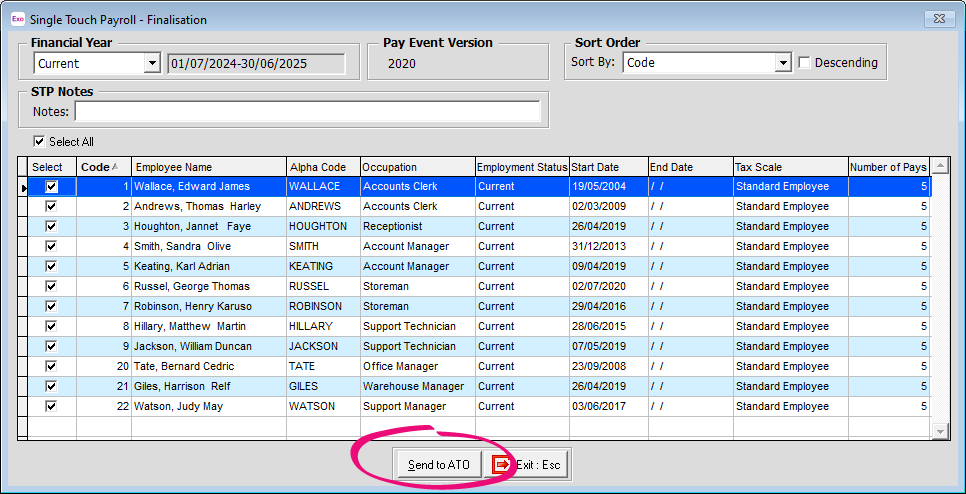
Task: Expand the Sort By combo box
Action: (x=783, y=63)
